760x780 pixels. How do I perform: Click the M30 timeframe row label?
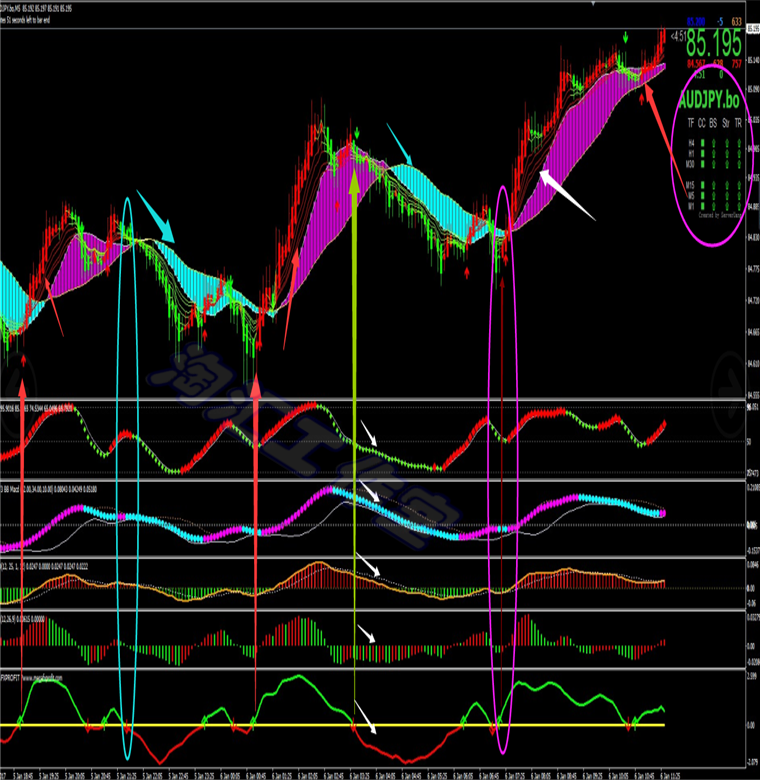[690, 164]
